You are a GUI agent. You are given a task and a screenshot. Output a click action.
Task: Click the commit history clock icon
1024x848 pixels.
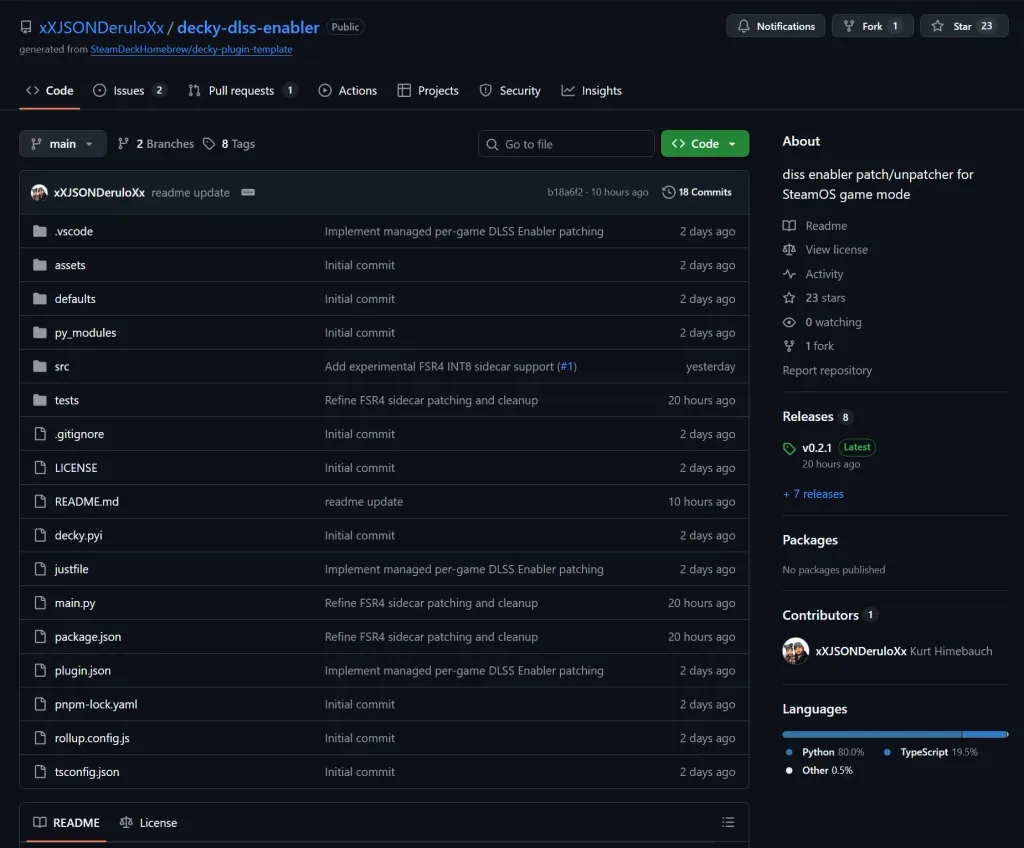(670, 192)
